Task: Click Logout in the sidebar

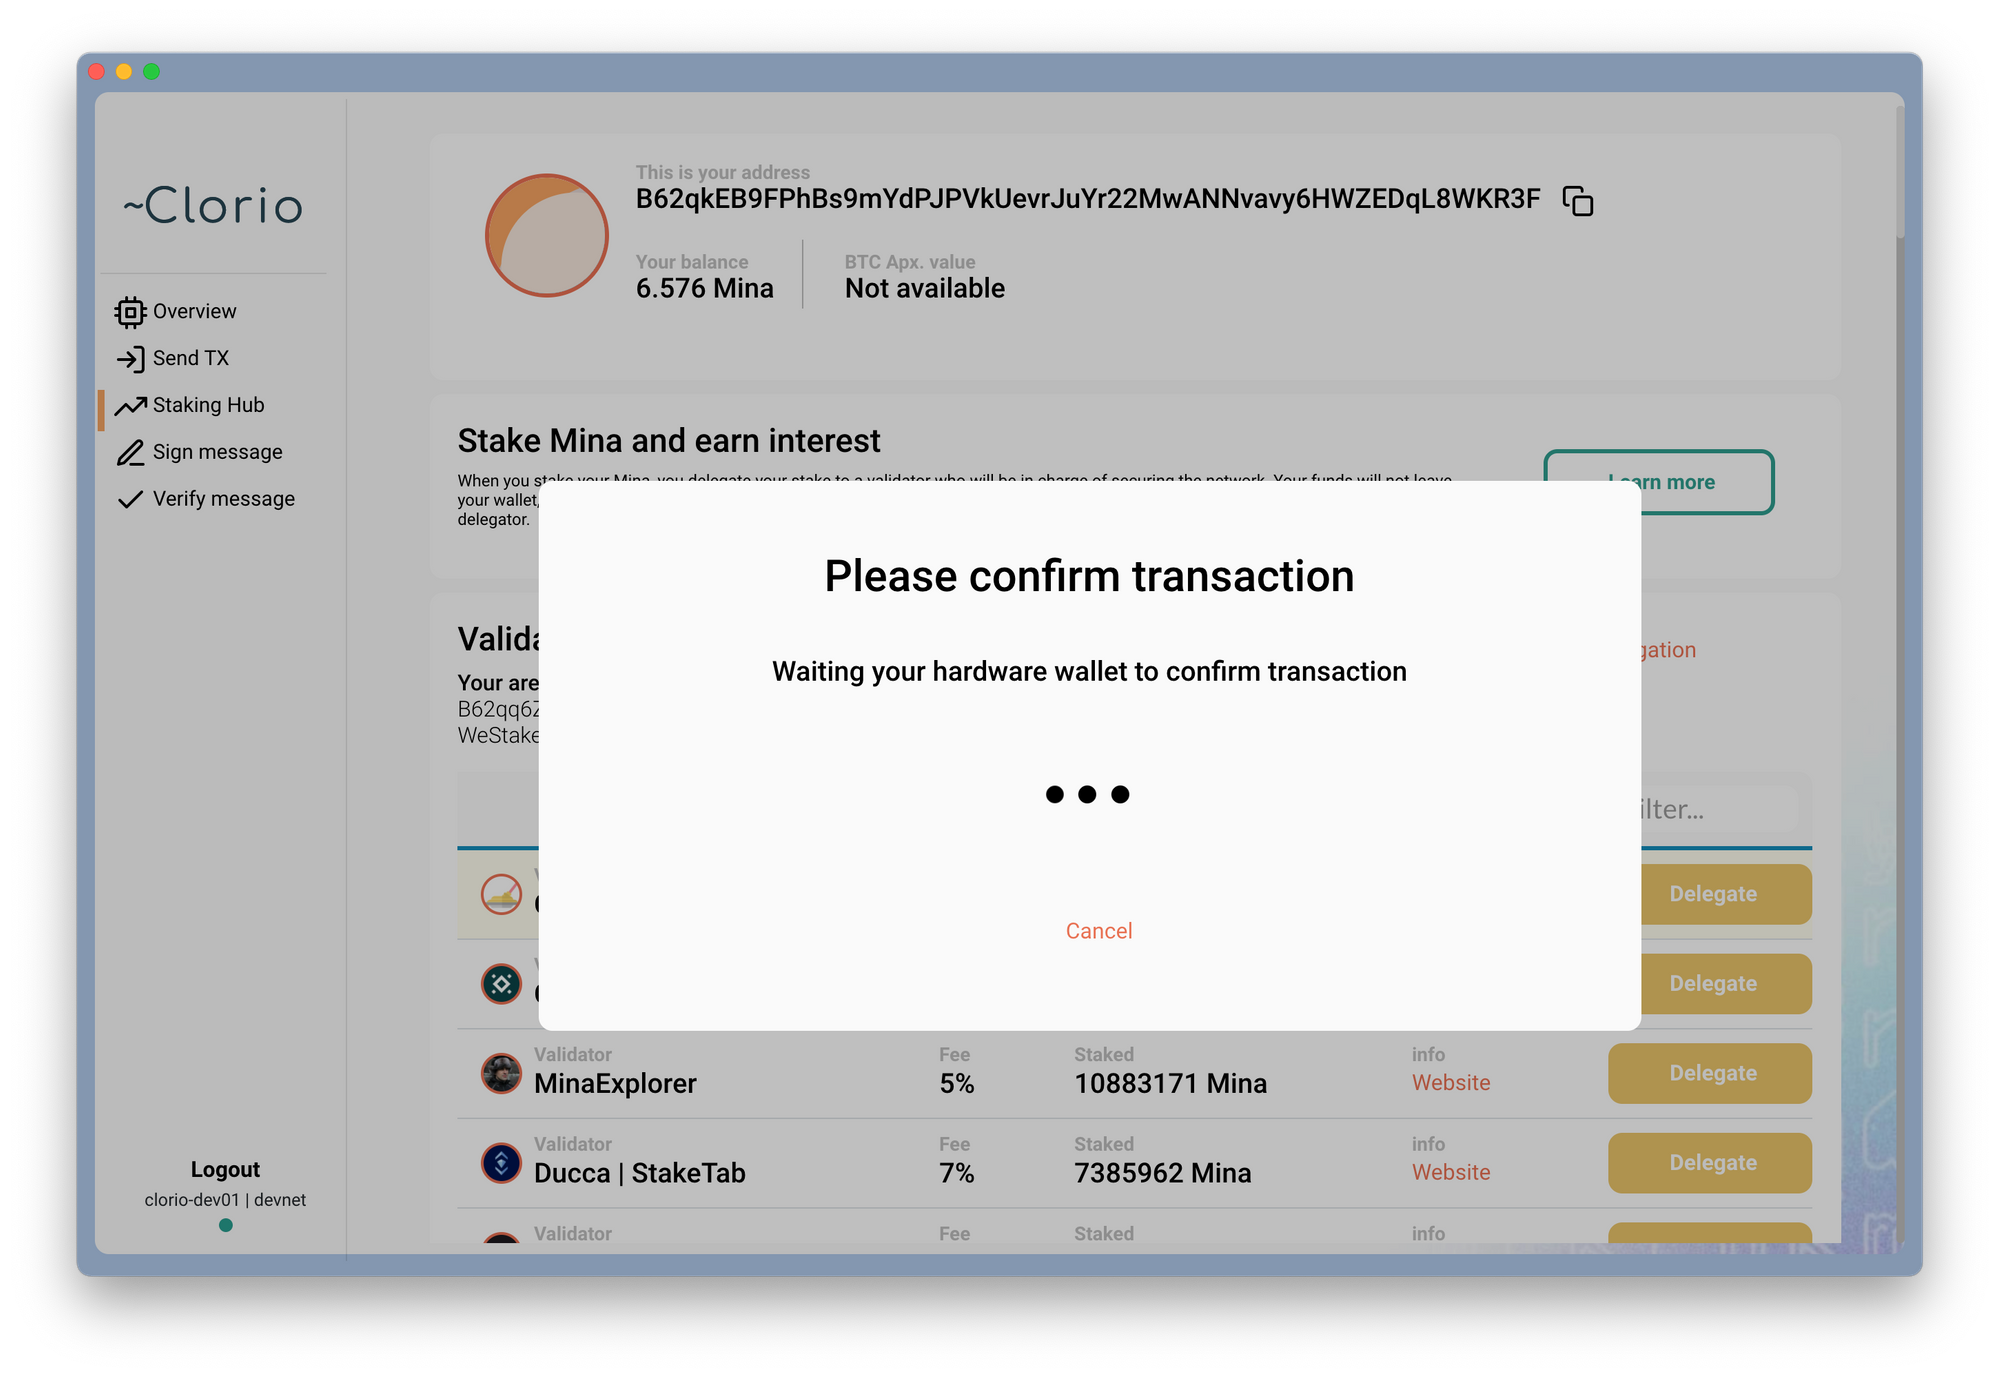Action: coord(225,1169)
